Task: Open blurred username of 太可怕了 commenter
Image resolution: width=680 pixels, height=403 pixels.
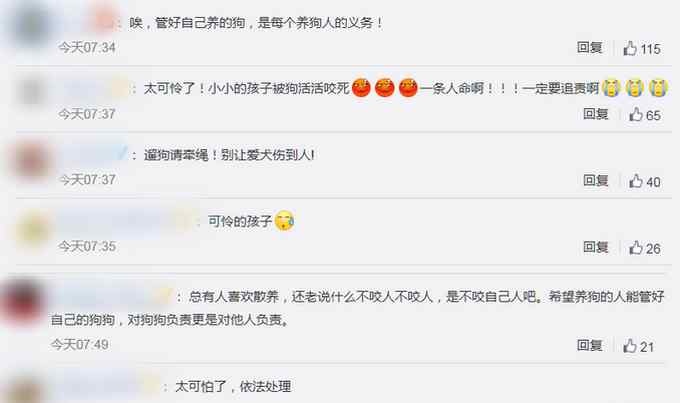Action: click(106, 386)
